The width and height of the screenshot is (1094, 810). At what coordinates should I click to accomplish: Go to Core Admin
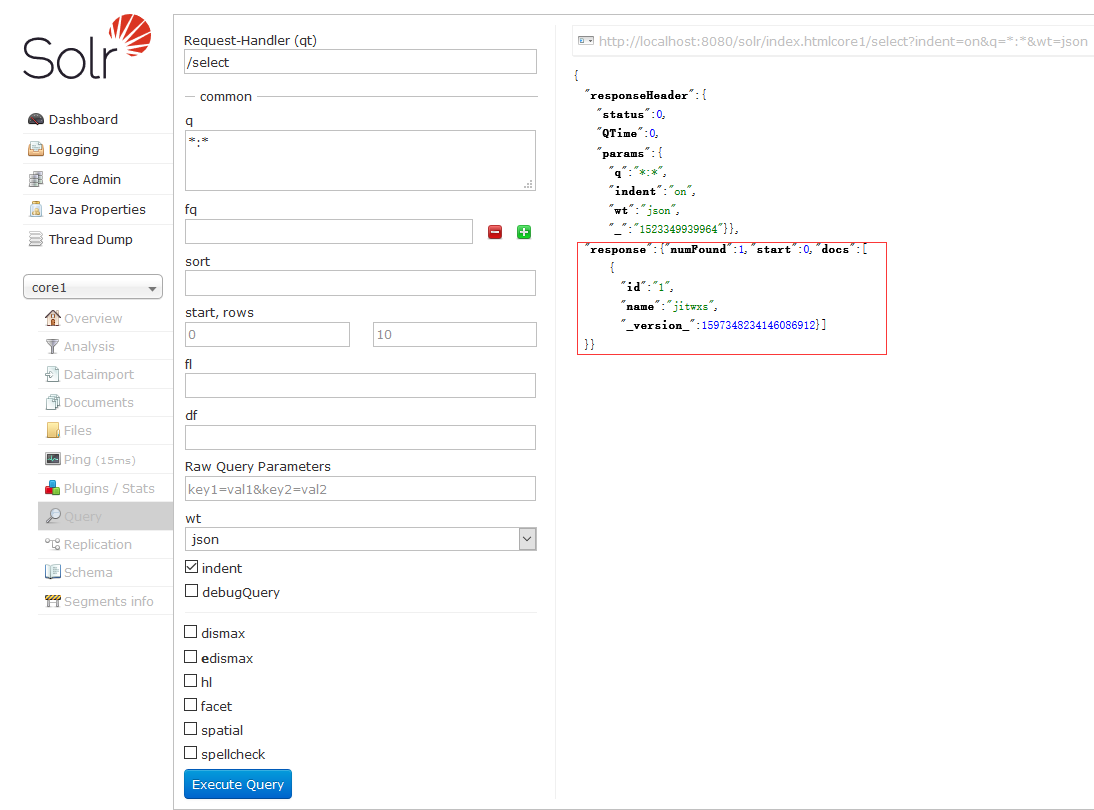85,179
